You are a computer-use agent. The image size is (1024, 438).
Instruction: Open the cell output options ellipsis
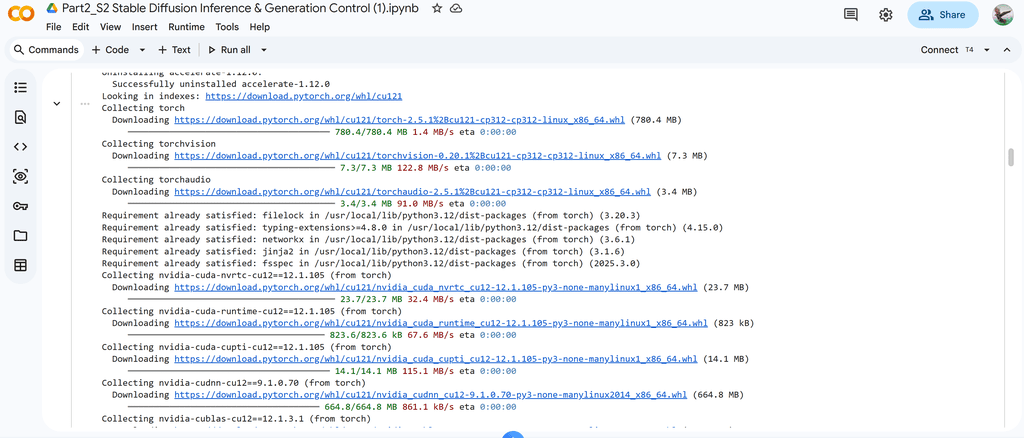(85, 103)
